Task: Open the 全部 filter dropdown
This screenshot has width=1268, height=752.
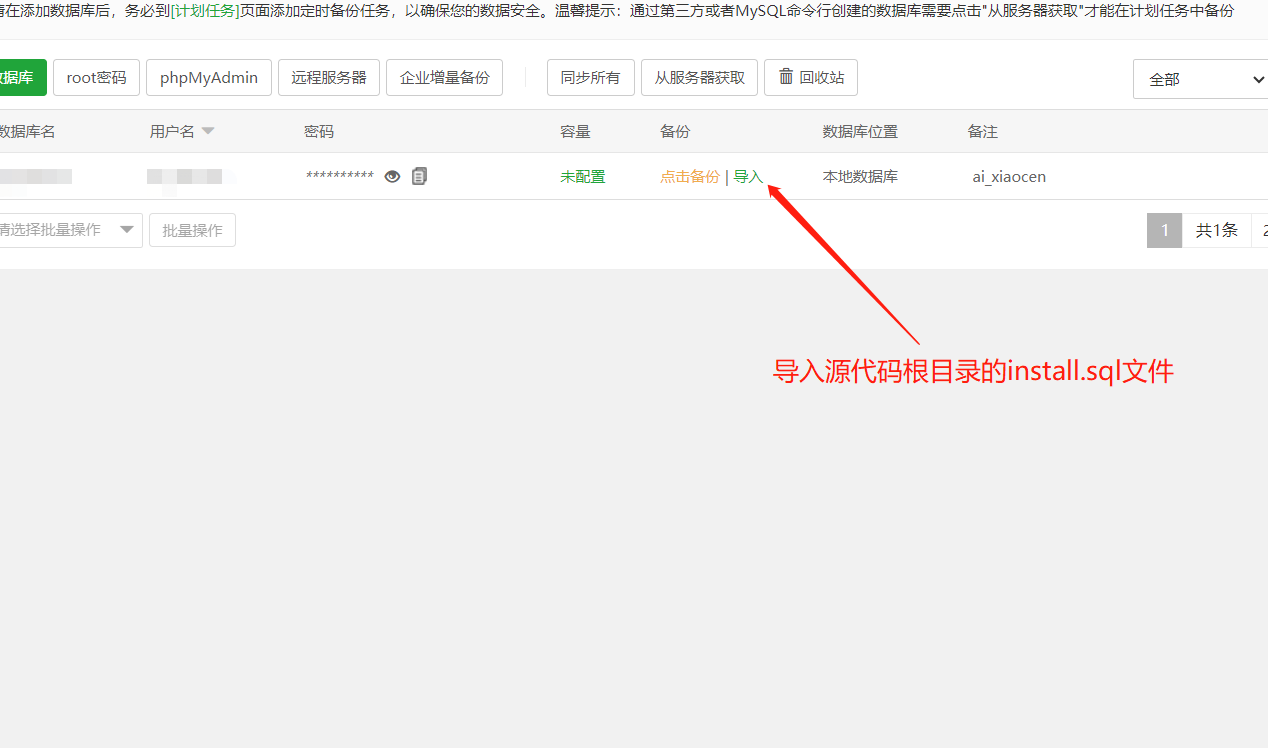Action: pos(1199,78)
